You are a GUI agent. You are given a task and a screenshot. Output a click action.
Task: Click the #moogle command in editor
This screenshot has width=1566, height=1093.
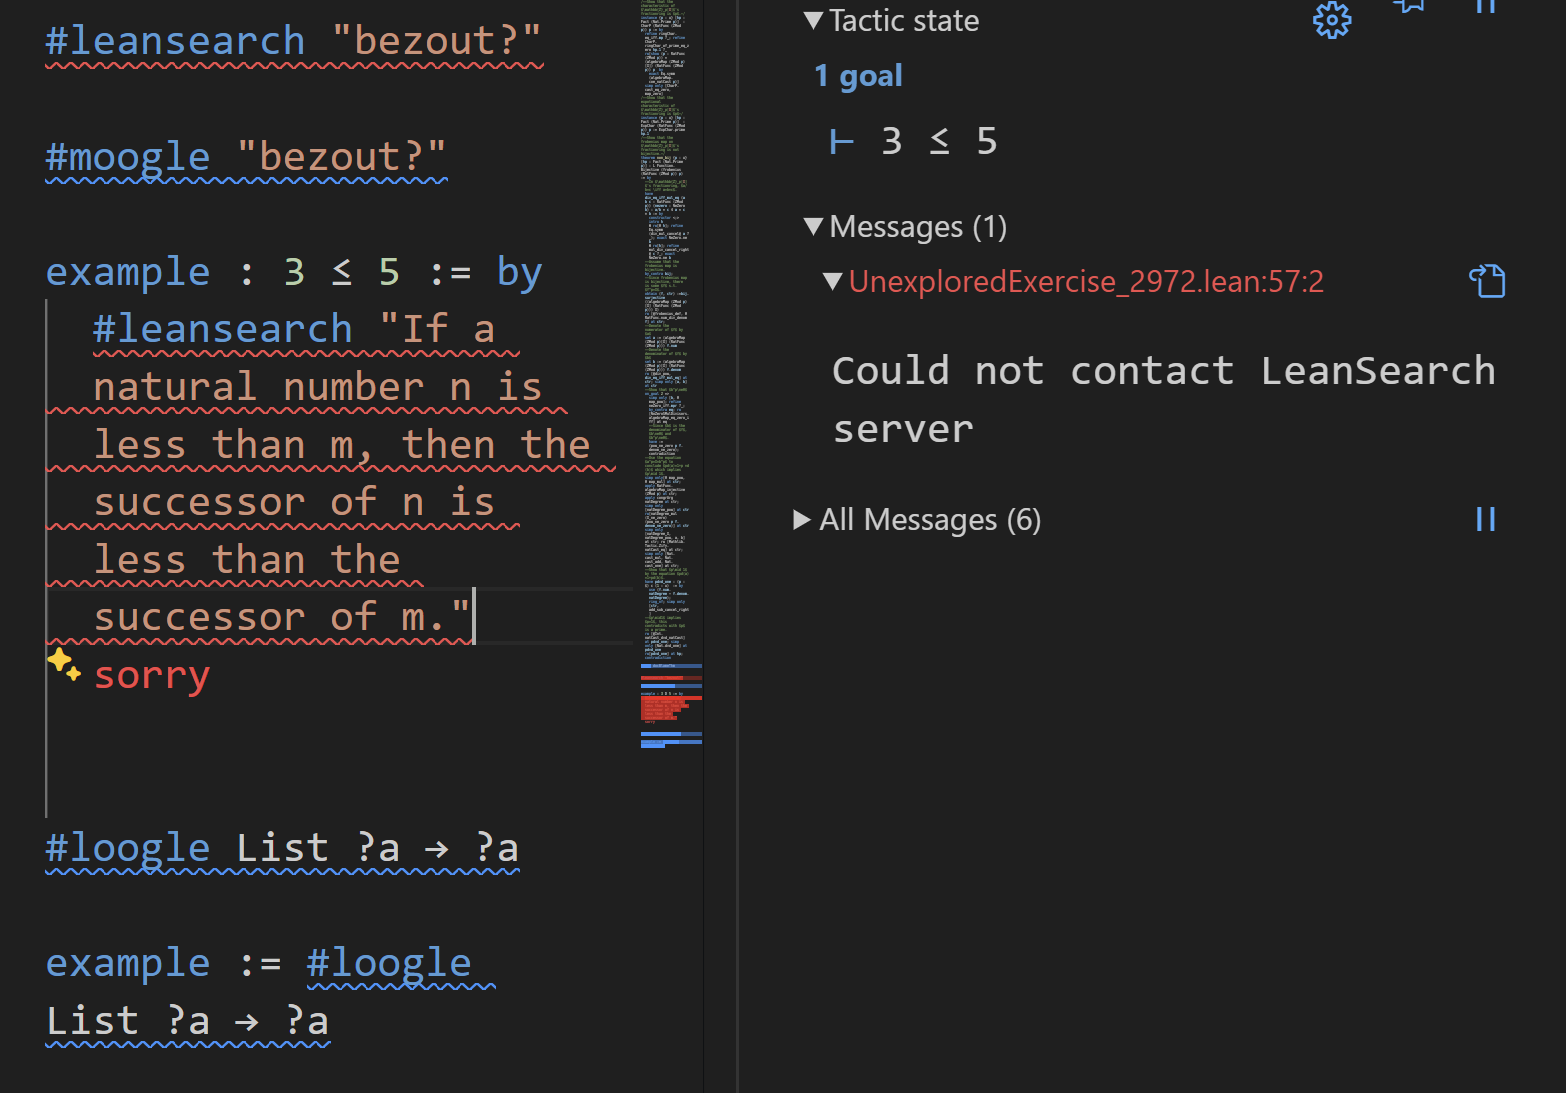pos(128,157)
